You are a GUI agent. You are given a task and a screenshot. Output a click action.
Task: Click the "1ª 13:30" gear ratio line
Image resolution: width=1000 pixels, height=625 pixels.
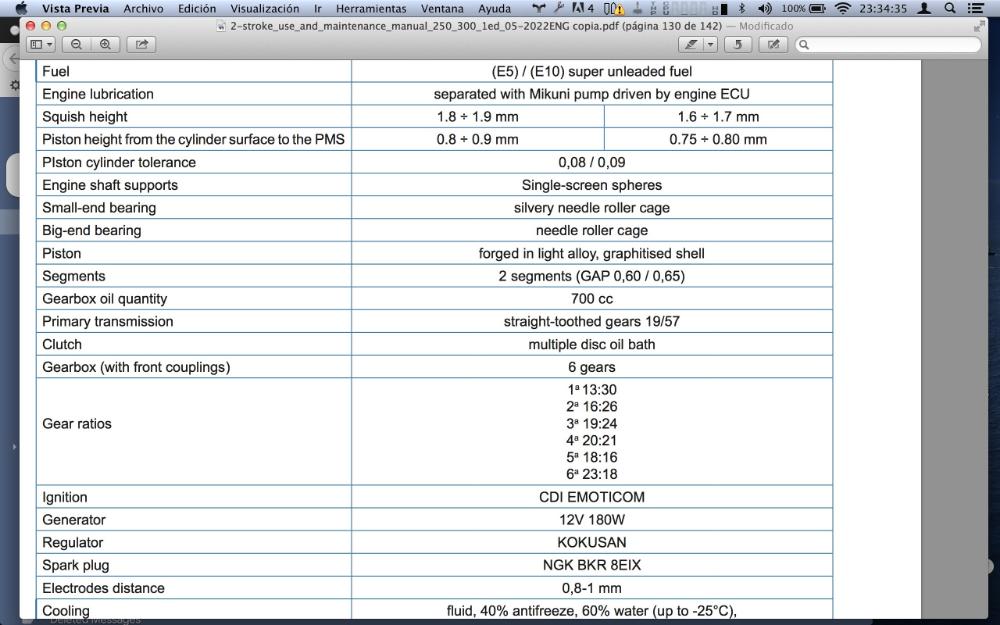tap(591, 390)
